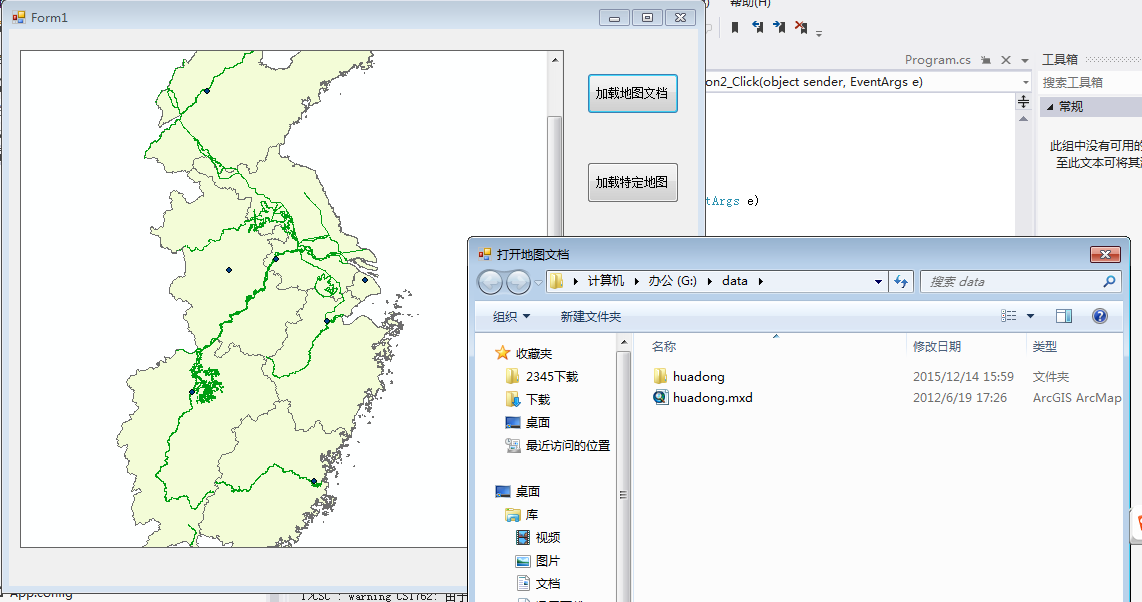Collapse the 常规 toolbox group
This screenshot has height=602, width=1142.
[1048, 106]
